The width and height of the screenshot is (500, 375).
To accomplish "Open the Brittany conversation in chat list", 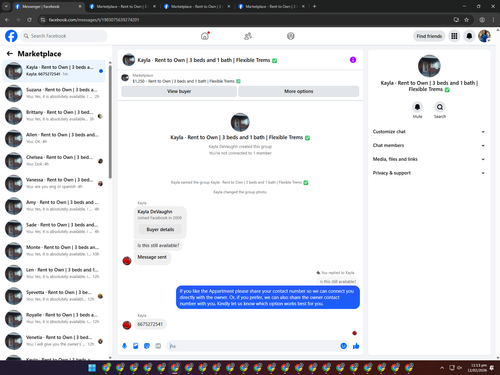I will (54, 116).
